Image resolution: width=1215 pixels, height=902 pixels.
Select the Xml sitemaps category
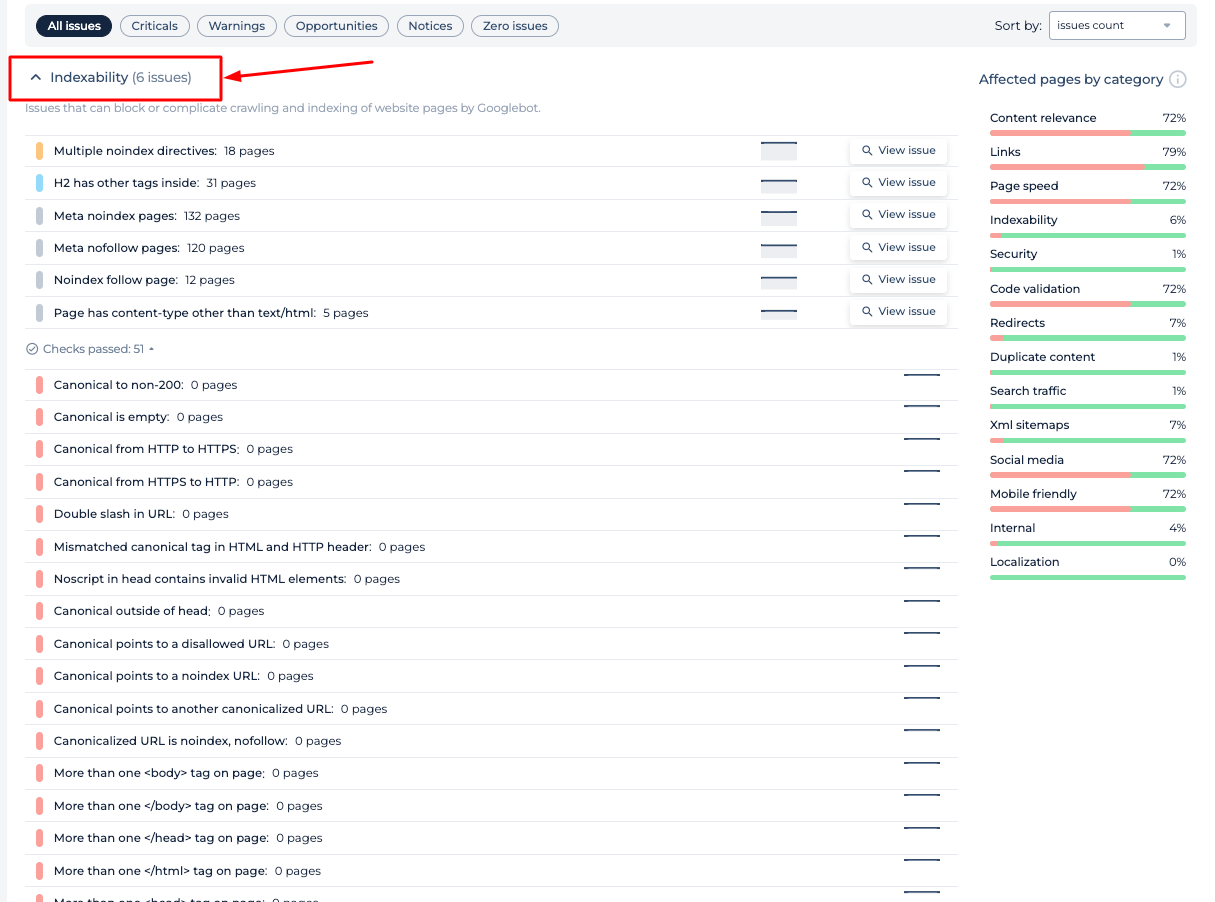pyautogui.click(x=1088, y=430)
